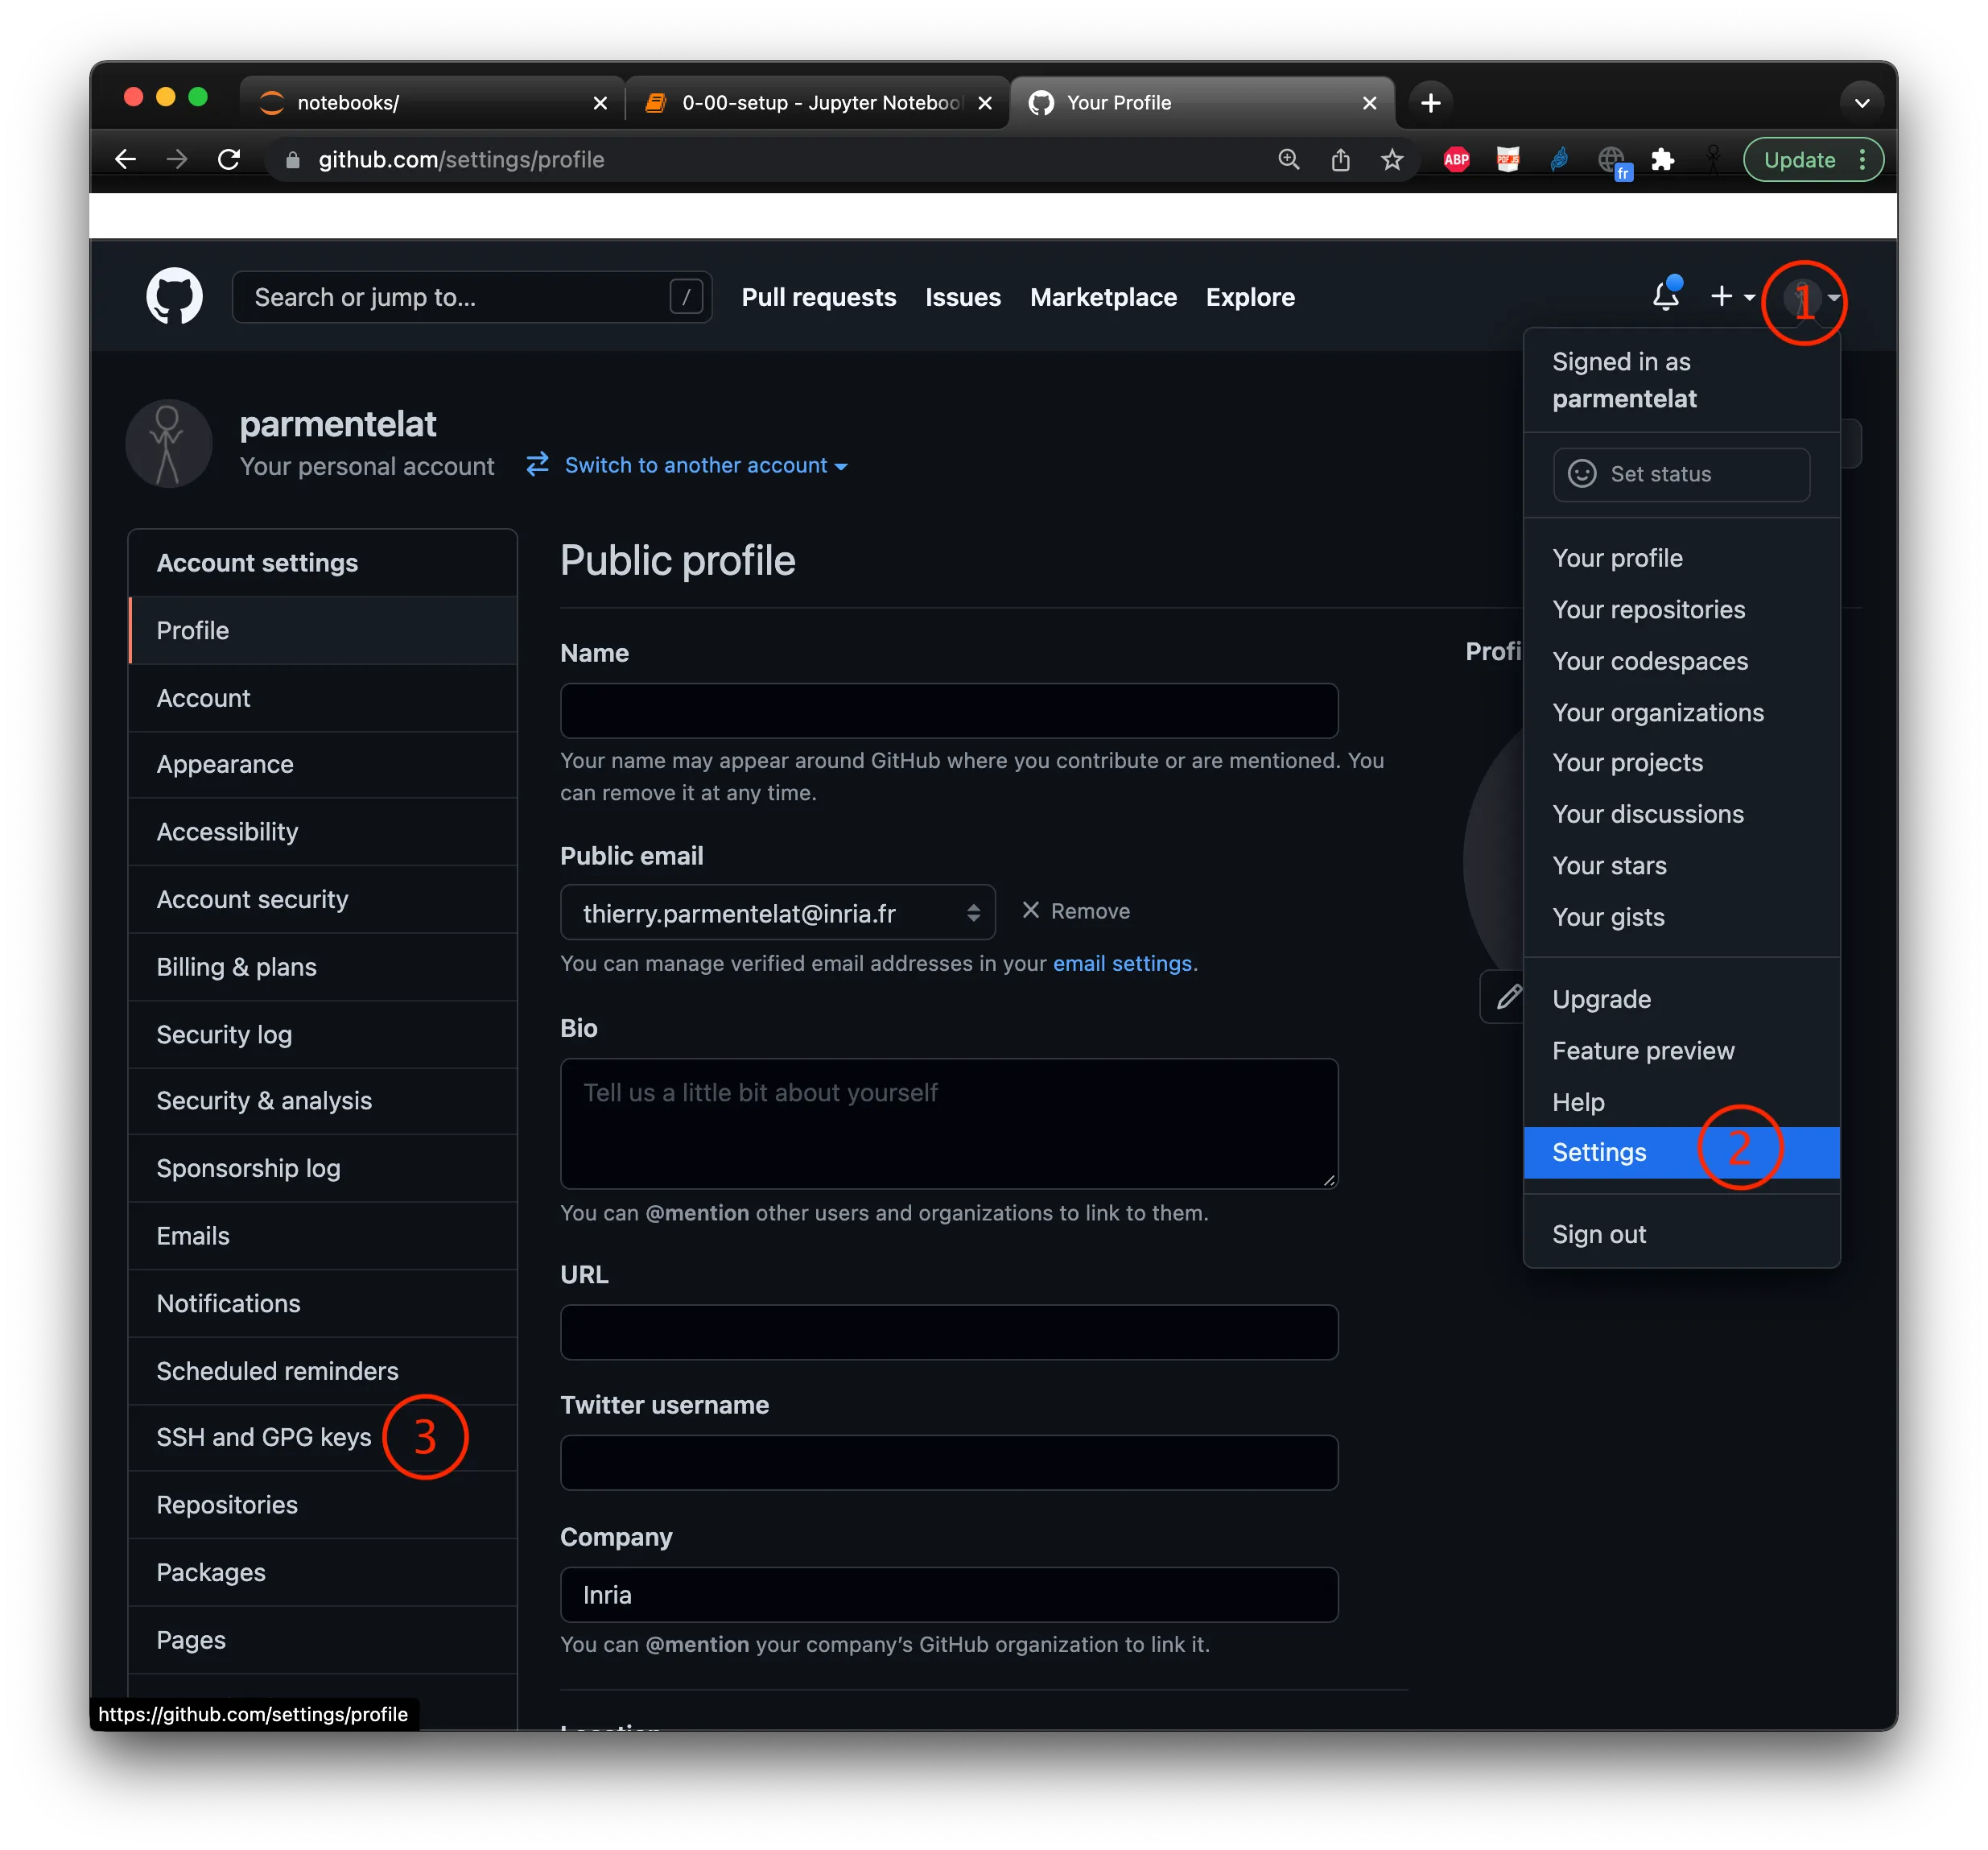Click the smiley icon in Set status

(x=1582, y=474)
